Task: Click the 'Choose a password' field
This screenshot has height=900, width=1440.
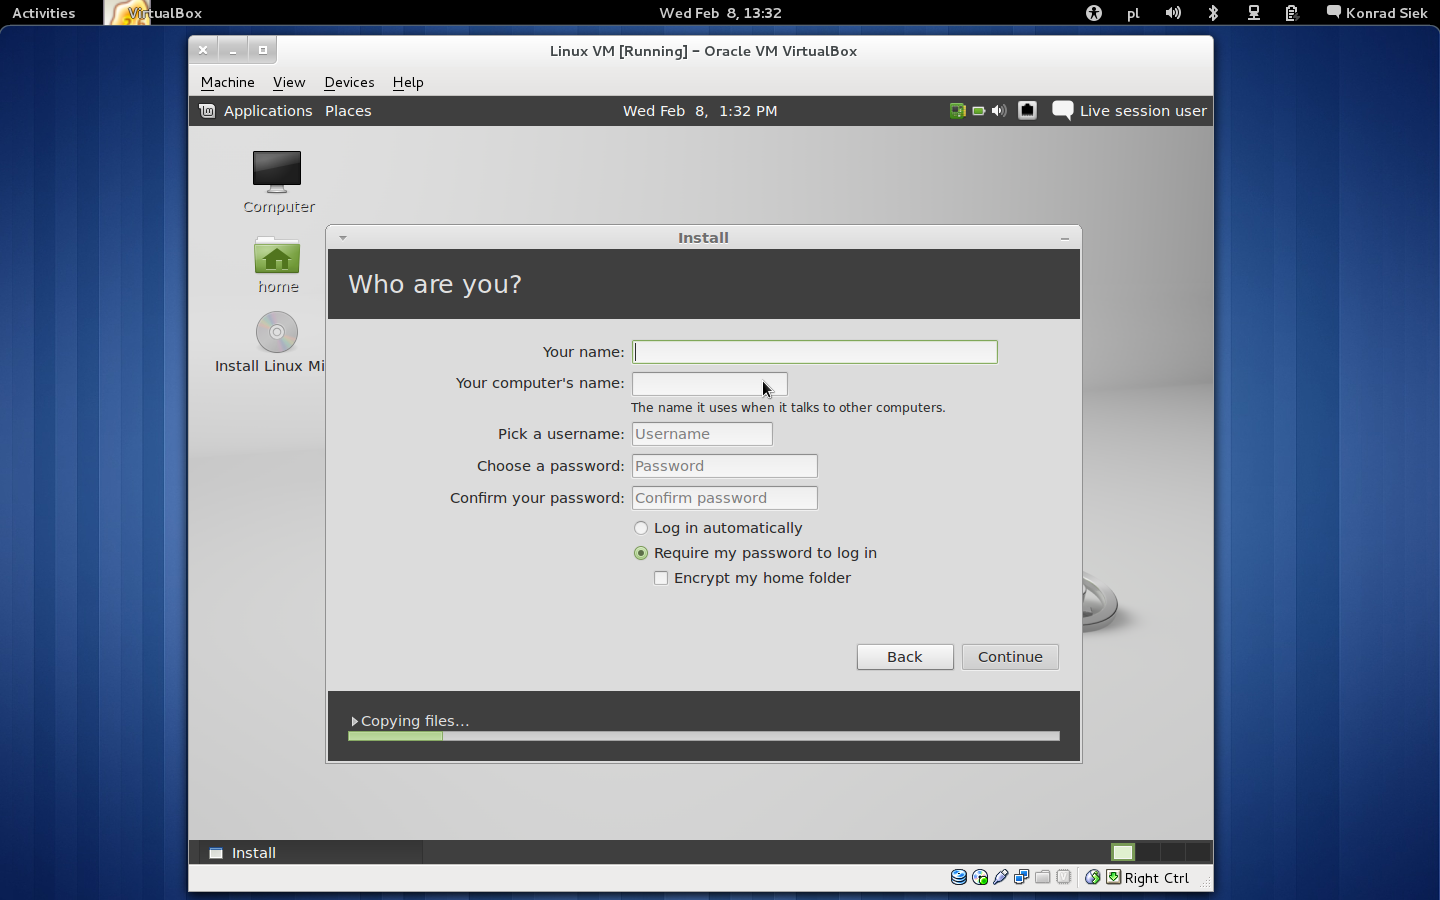Action: pos(725,466)
